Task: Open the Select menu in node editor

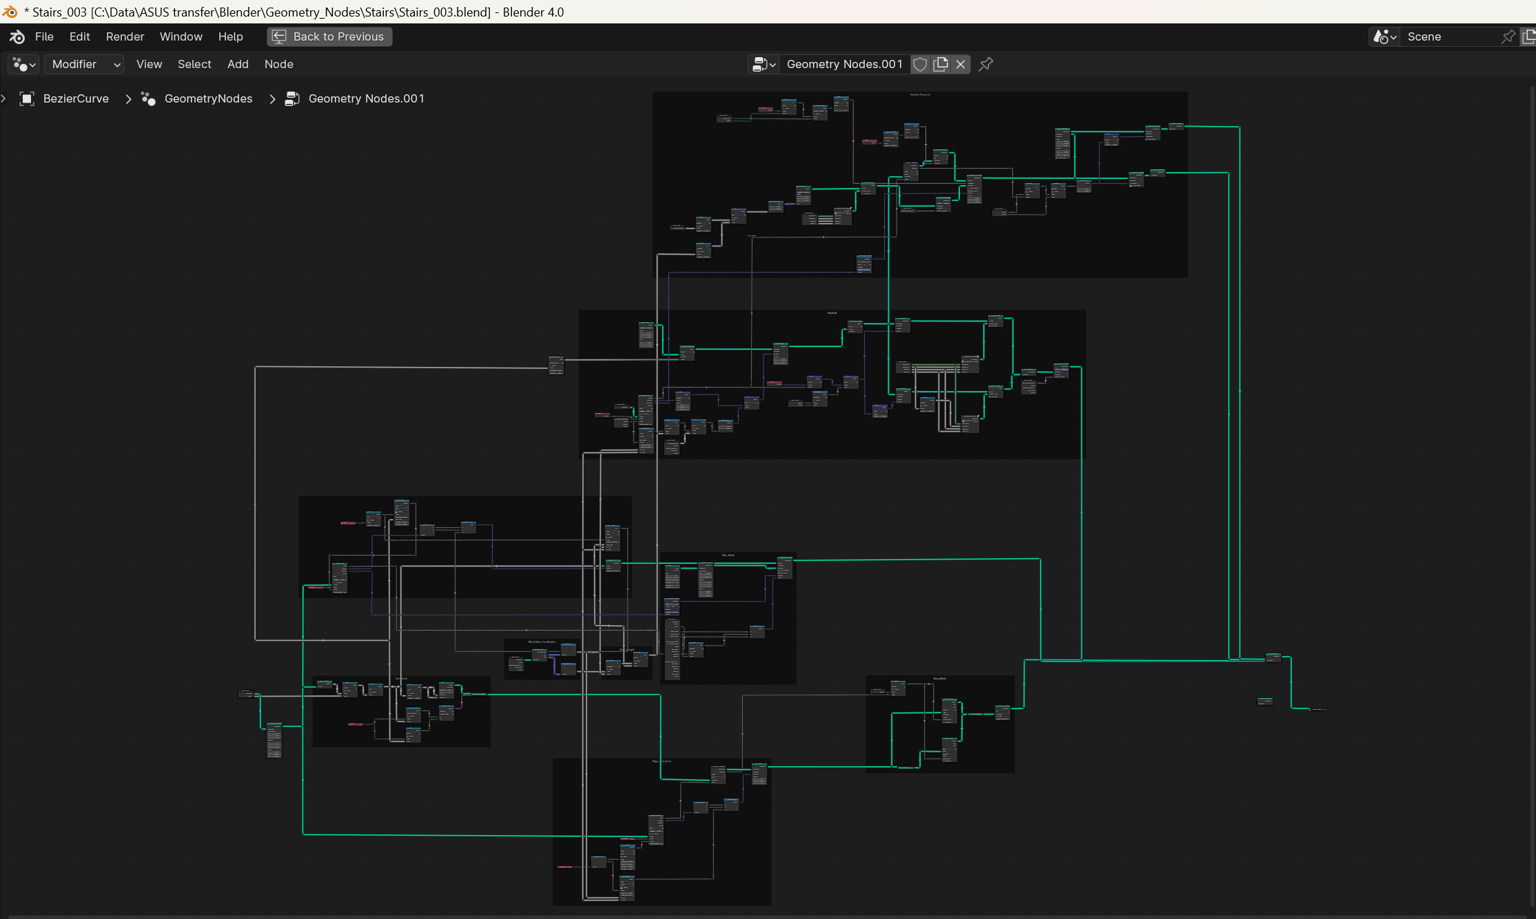Action: pyautogui.click(x=194, y=64)
